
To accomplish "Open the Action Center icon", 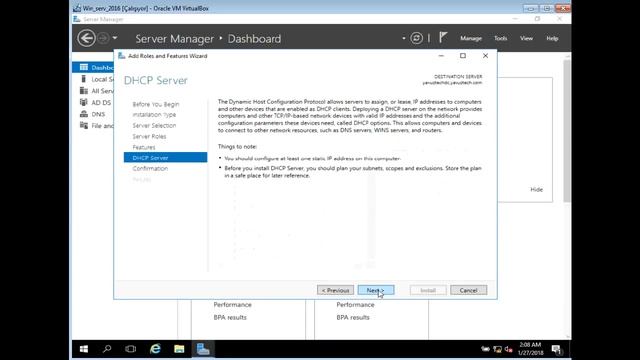I will click(556, 349).
